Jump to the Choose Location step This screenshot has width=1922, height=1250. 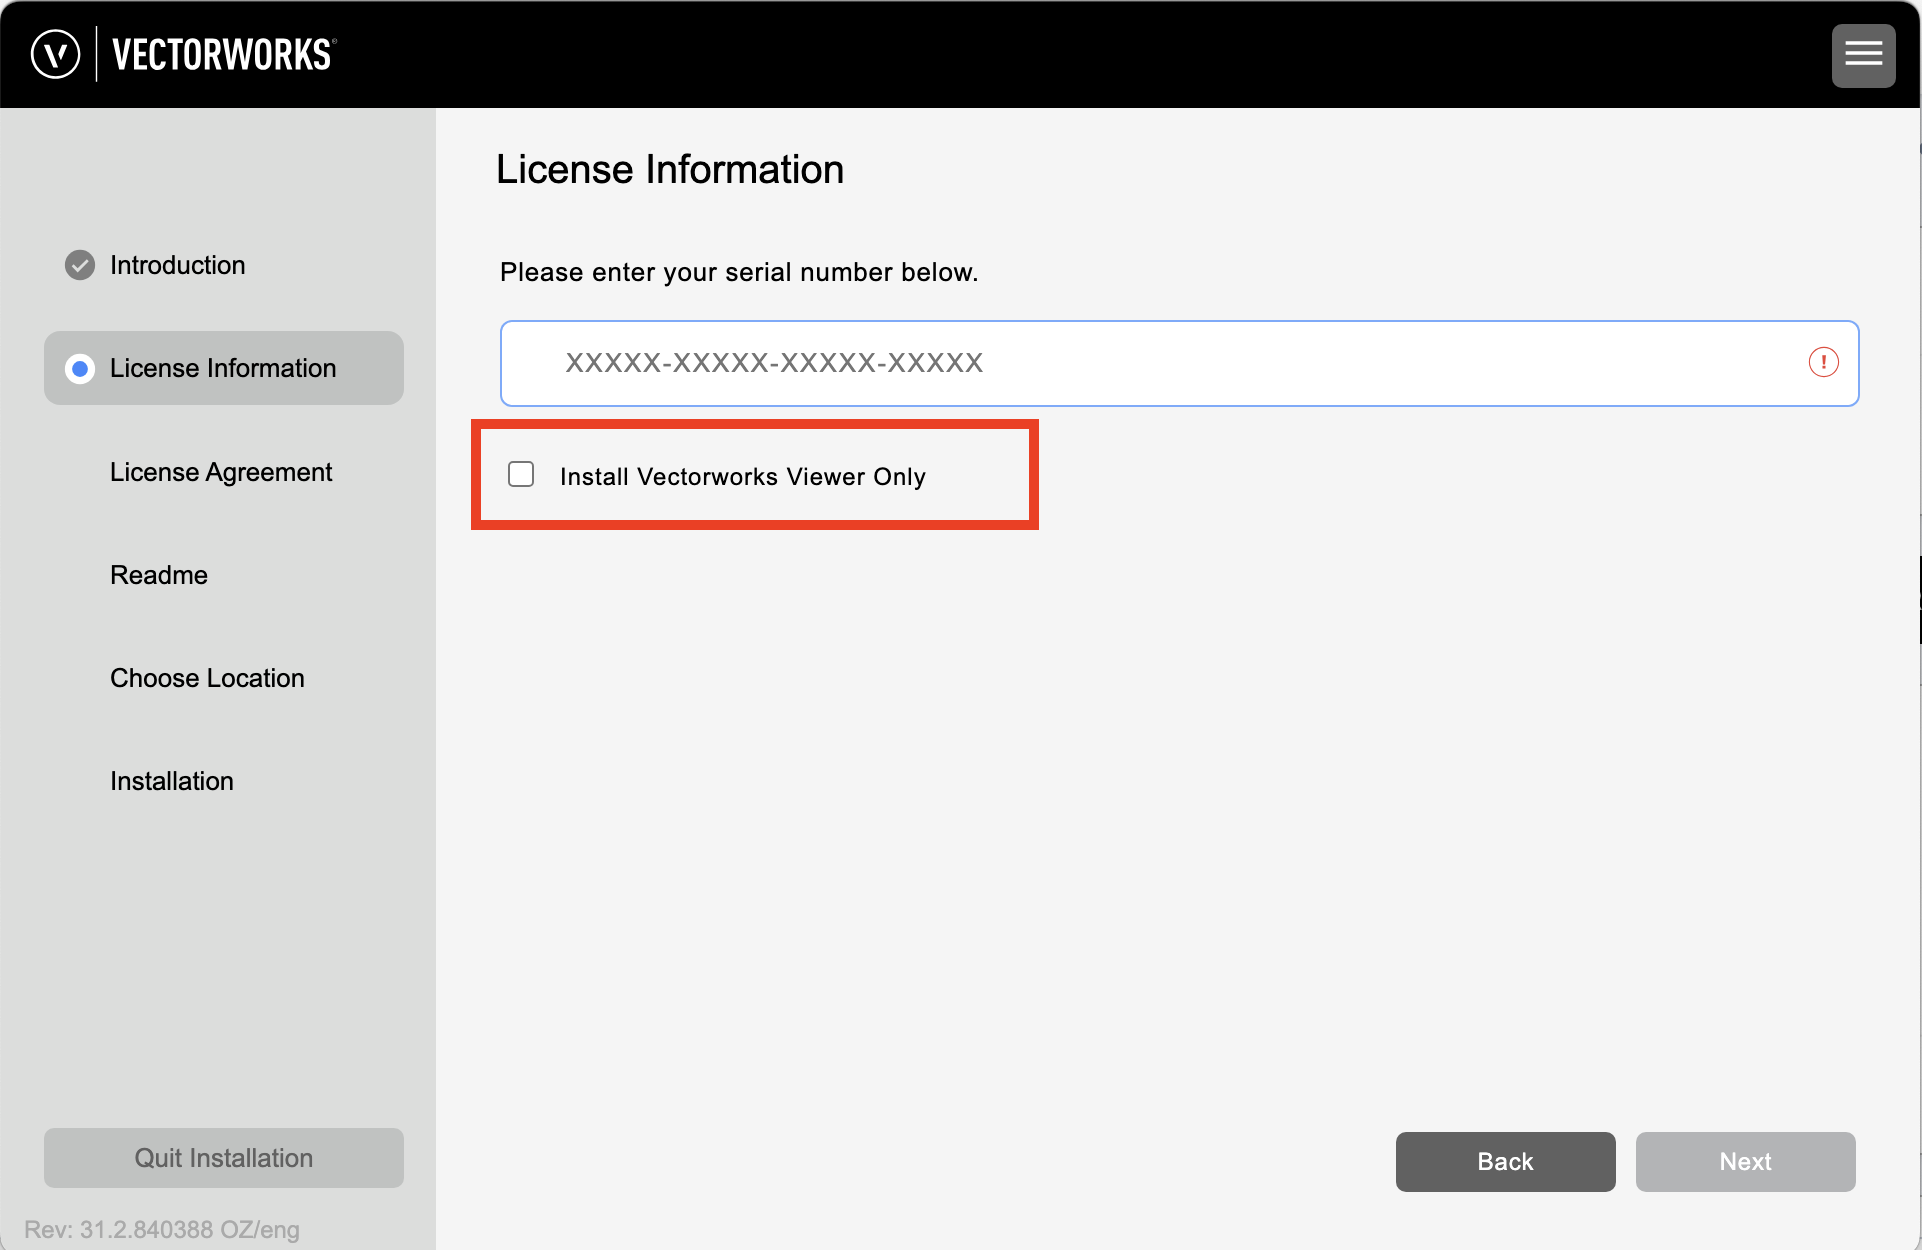pyautogui.click(x=207, y=678)
